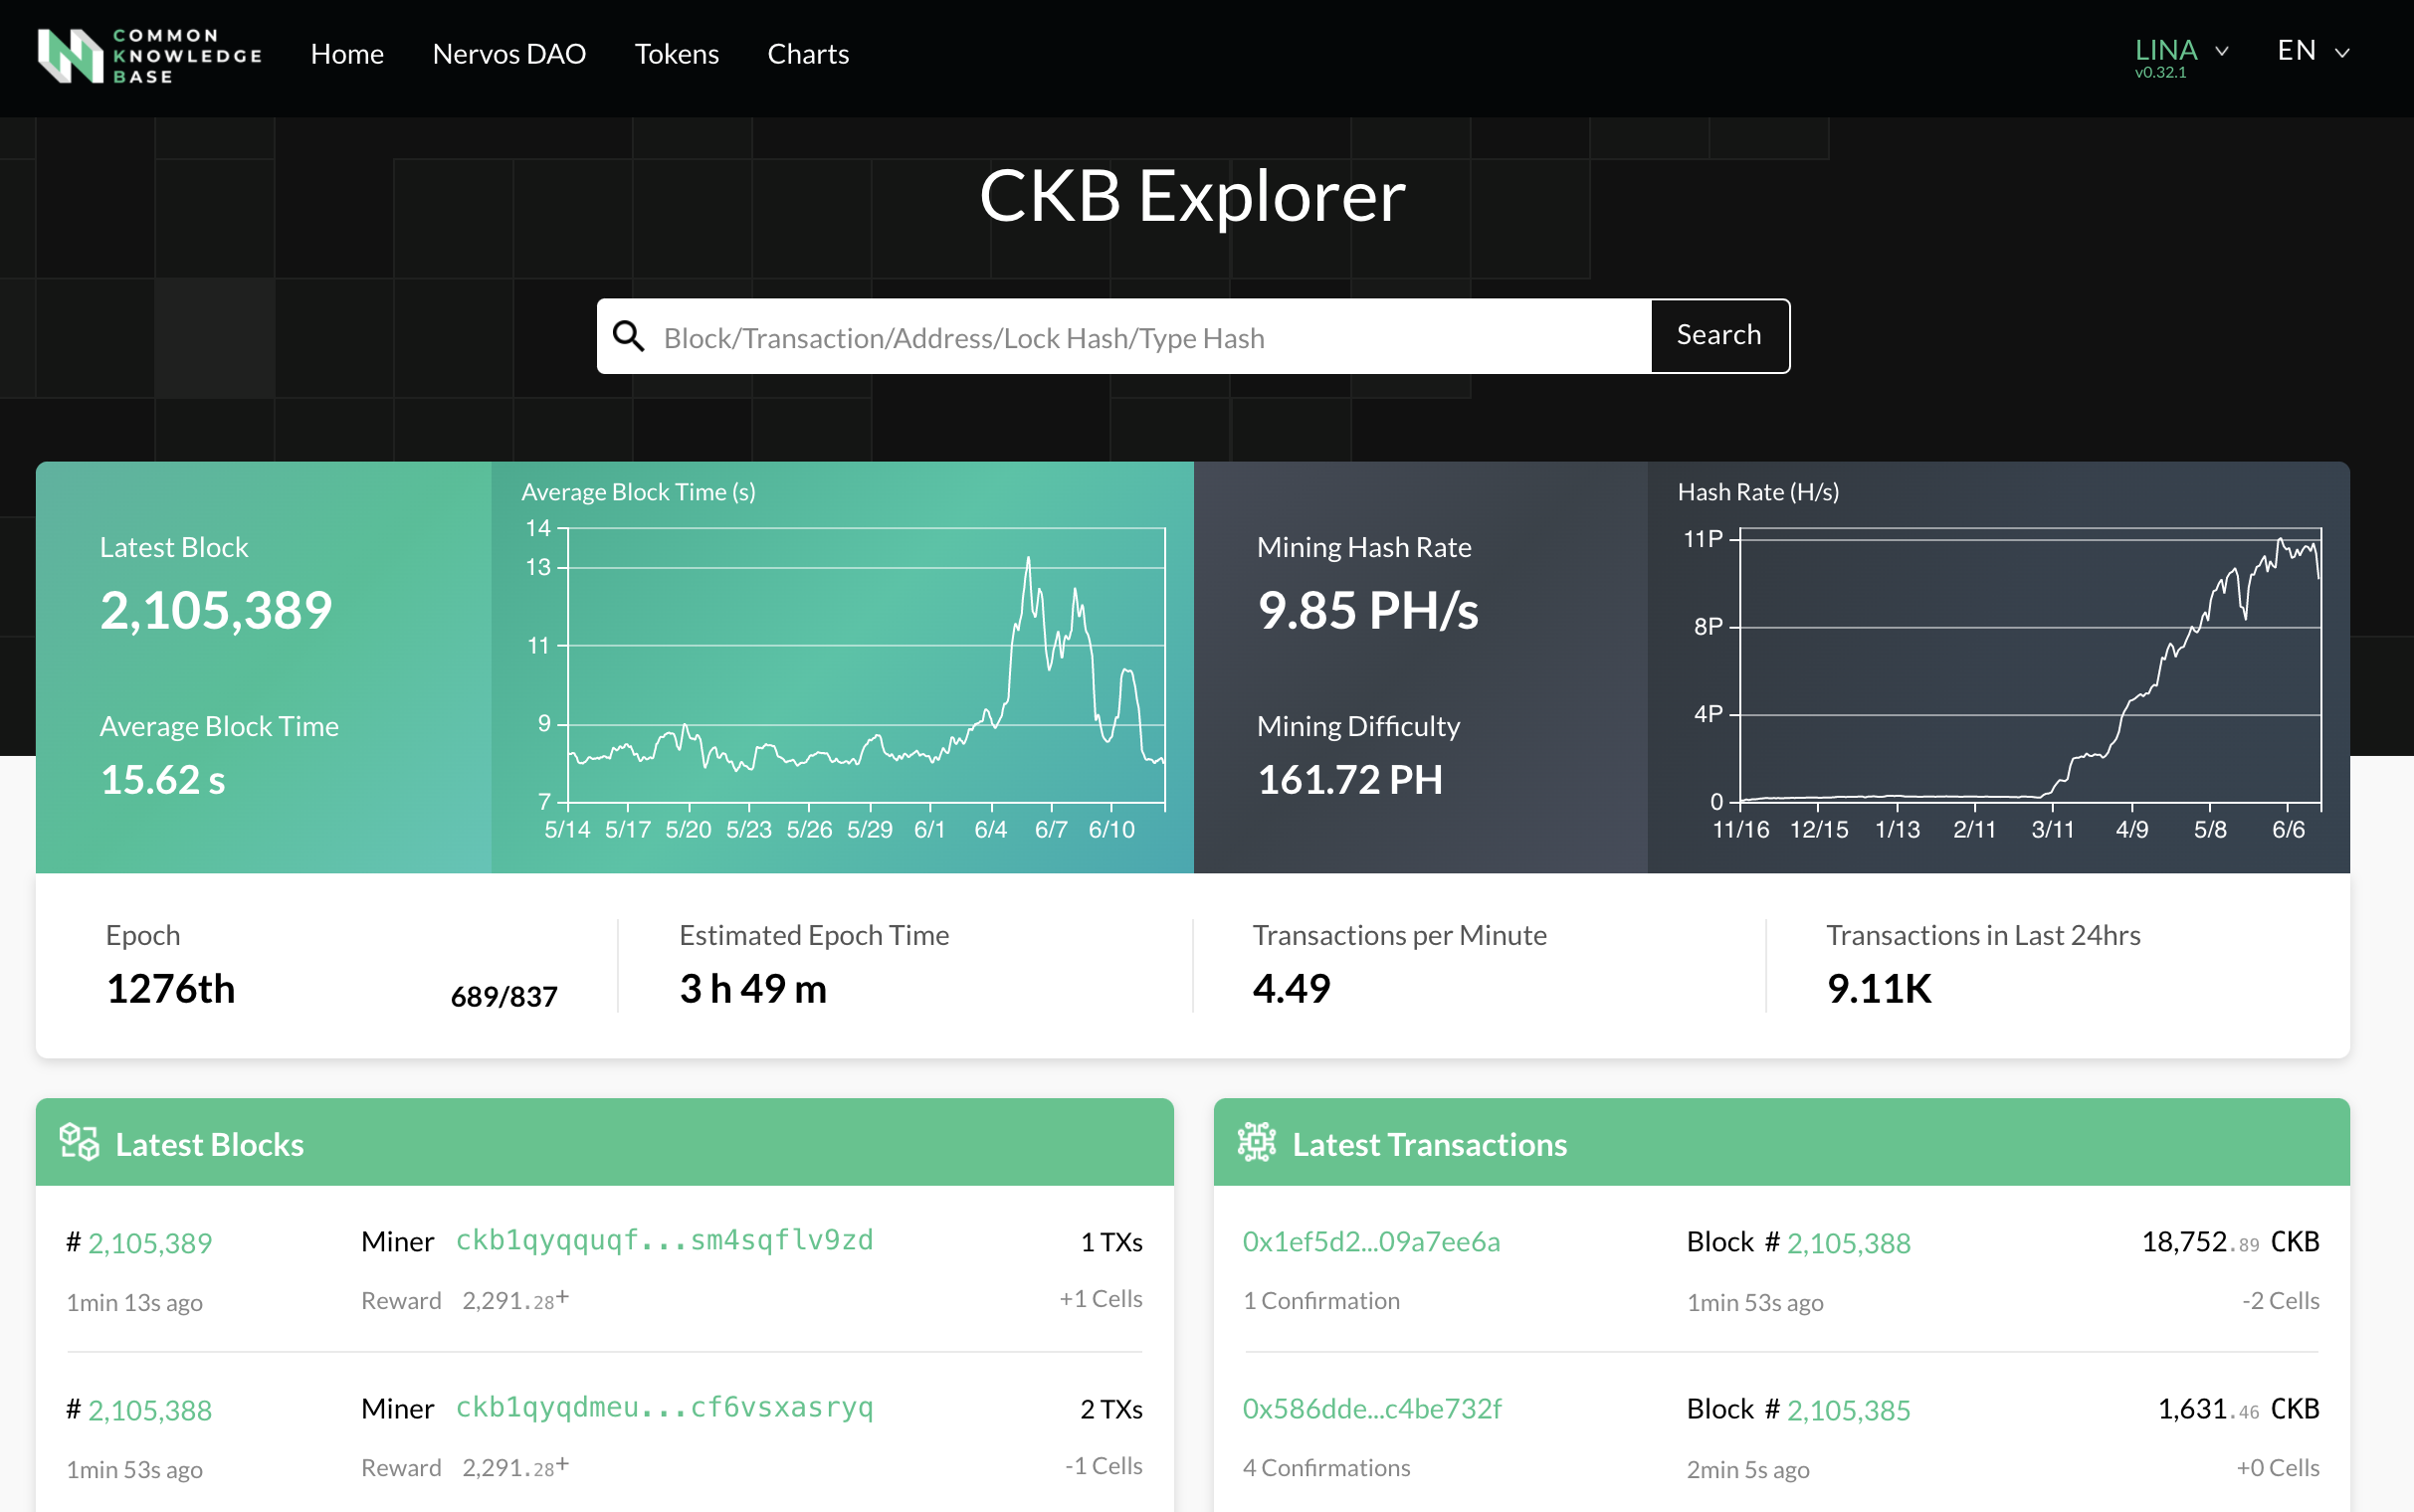This screenshot has width=2414, height=1512.
Task: Click the magnifier icon in search bar
Action: pyautogui.click(x=628, y=336)
